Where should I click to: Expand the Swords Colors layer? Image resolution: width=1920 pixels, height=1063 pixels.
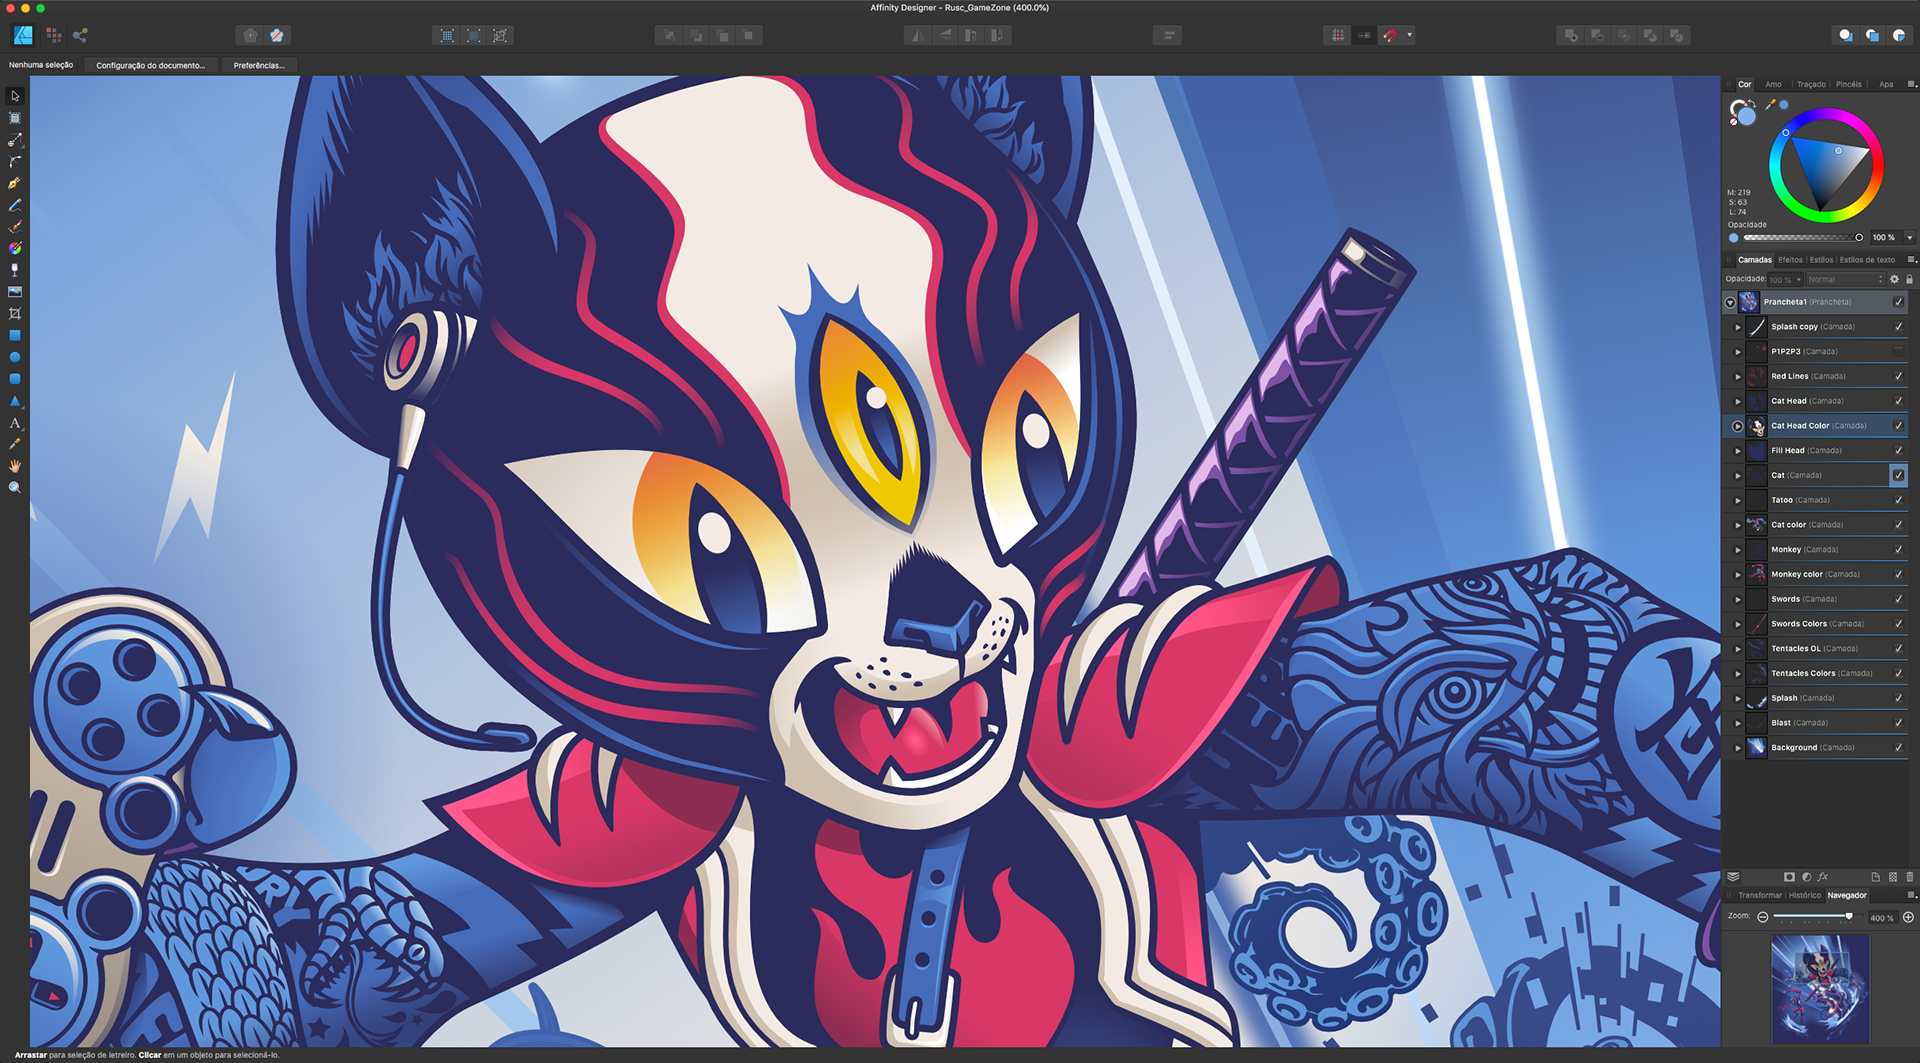click(1738, 624)
